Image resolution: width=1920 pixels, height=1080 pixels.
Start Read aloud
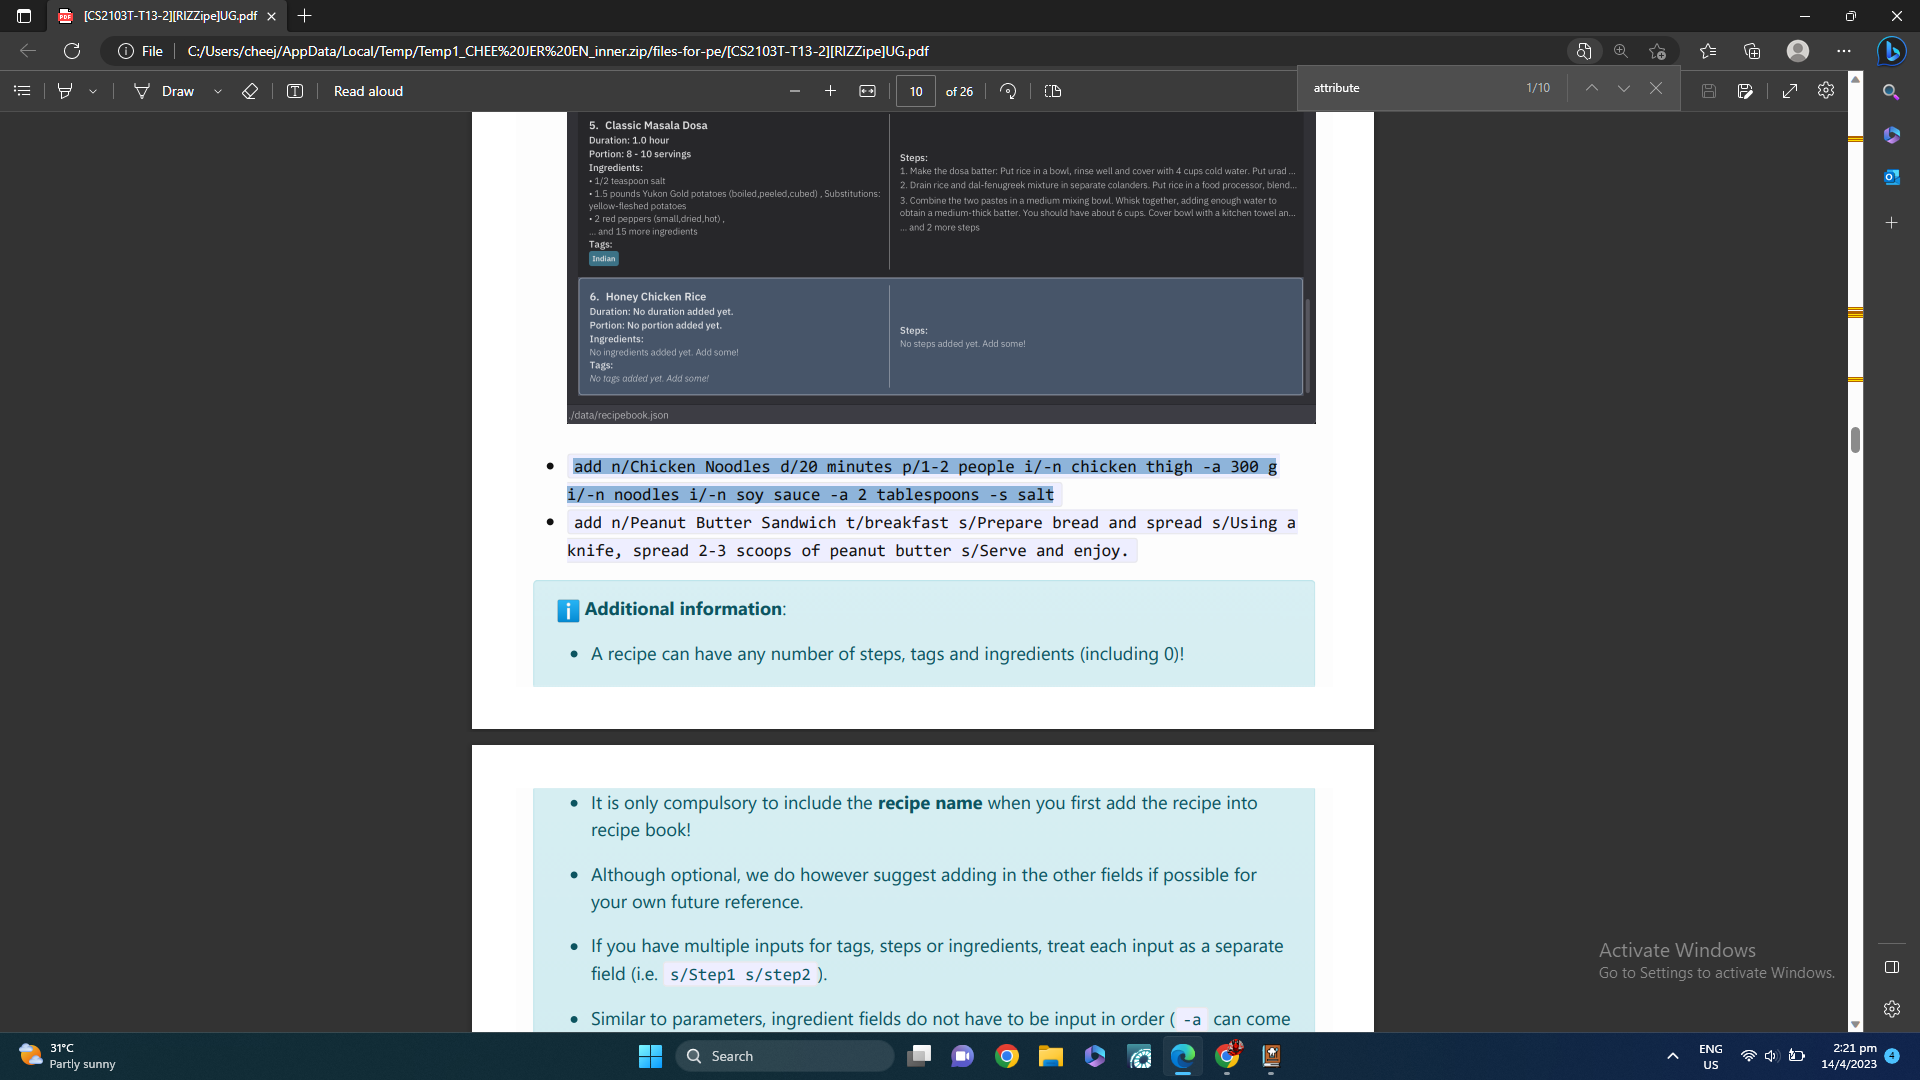368,91
